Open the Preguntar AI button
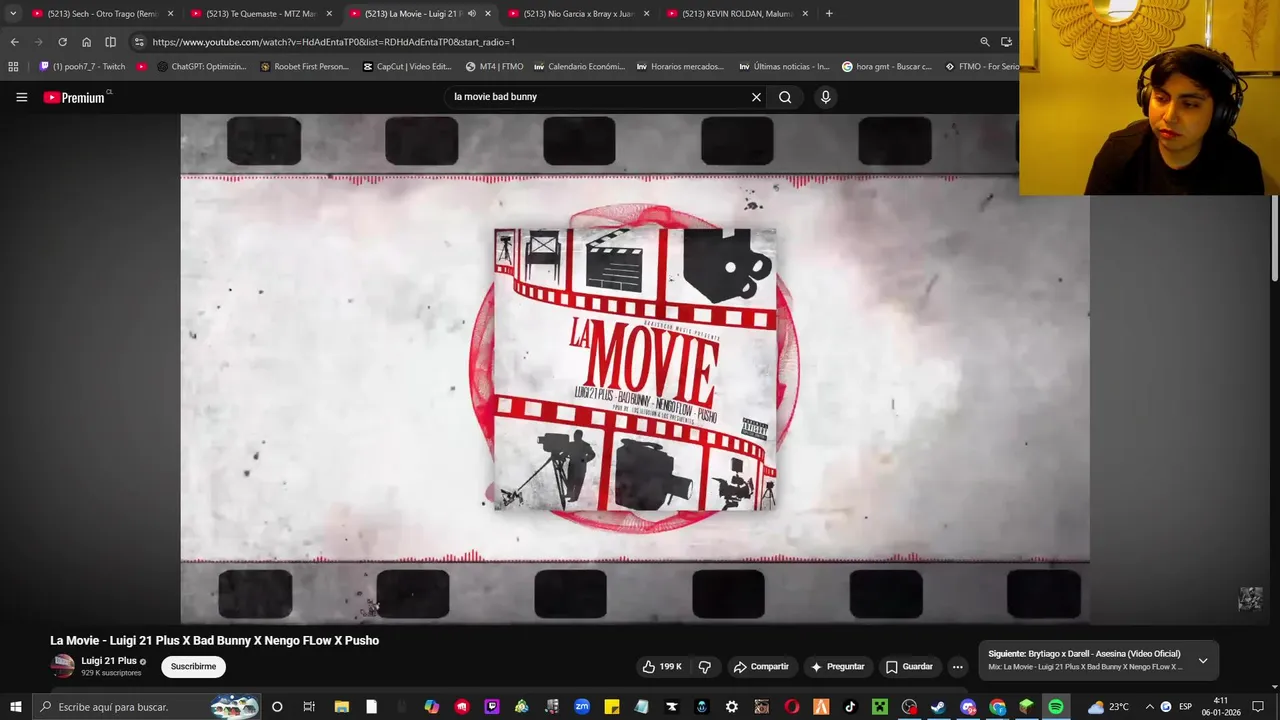The width and height of the screenshot is (1280, 720). pos(837,666)
